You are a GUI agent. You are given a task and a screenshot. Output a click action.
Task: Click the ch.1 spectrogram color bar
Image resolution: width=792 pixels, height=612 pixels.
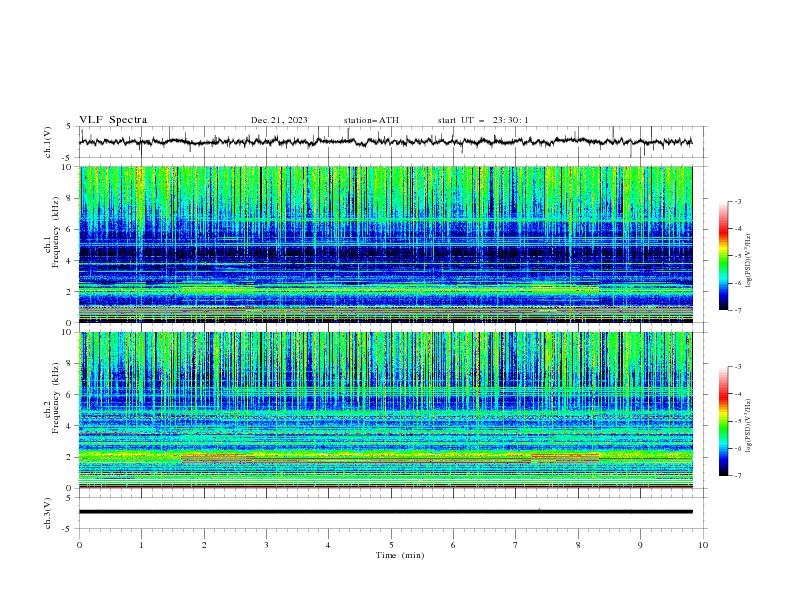coord(724,255)
